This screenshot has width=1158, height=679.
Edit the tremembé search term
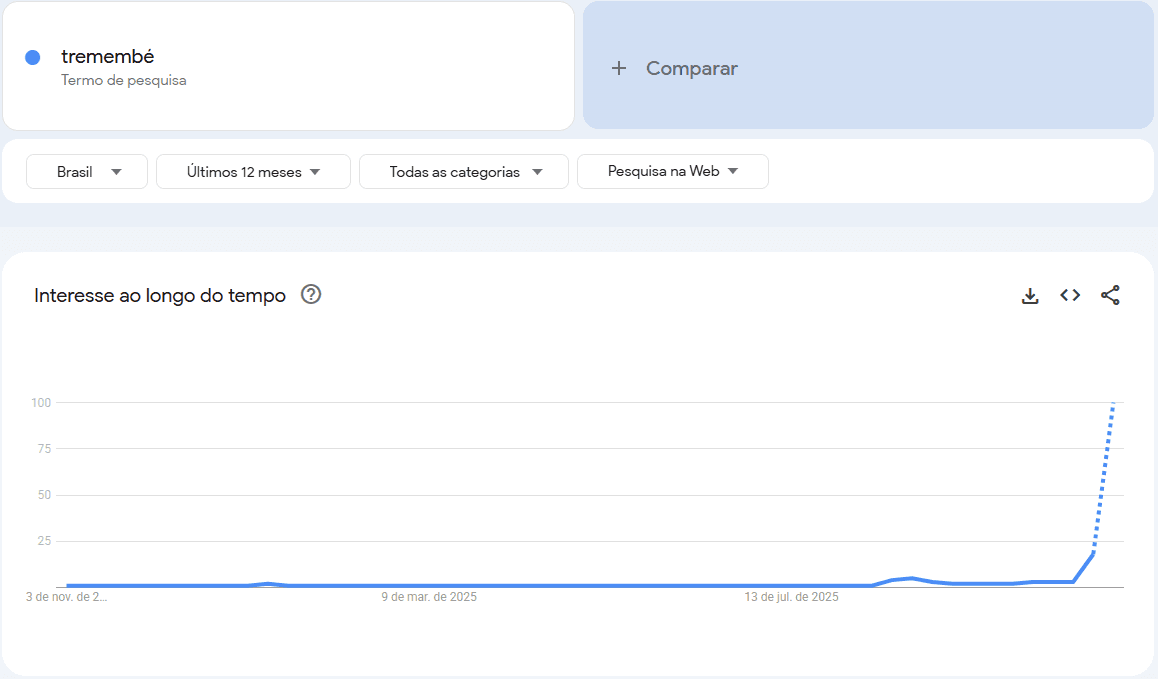pyautogui.click(x=108, y=57)
